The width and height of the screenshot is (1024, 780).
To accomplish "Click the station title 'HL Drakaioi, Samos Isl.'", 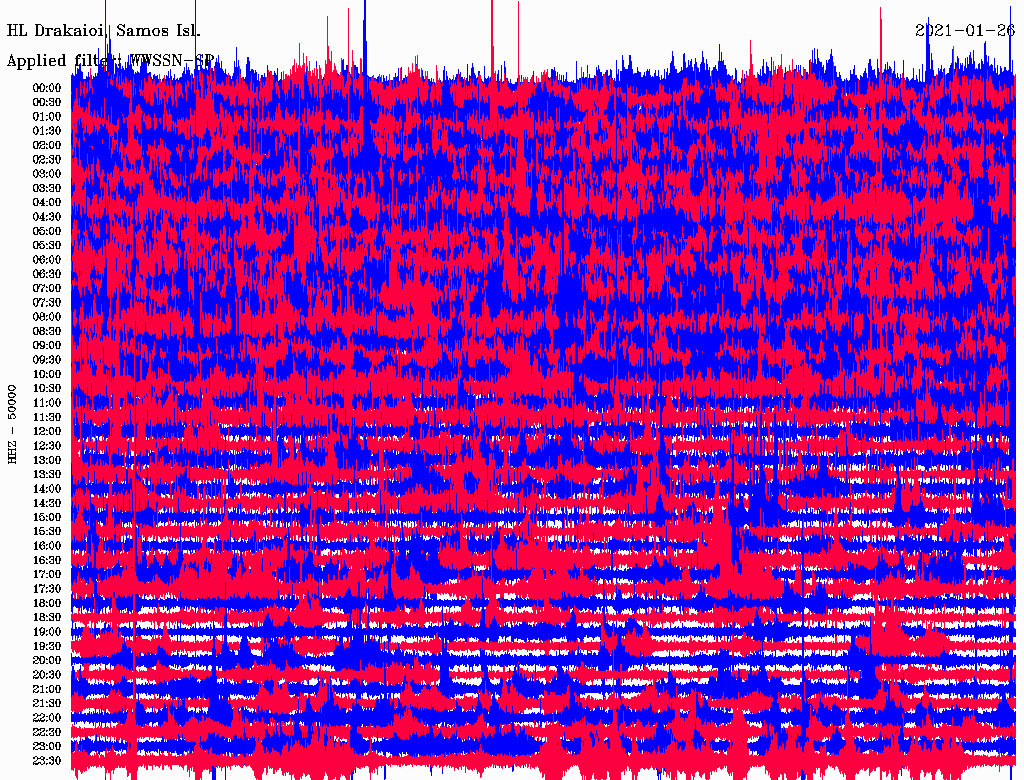I will coord(104,30).
